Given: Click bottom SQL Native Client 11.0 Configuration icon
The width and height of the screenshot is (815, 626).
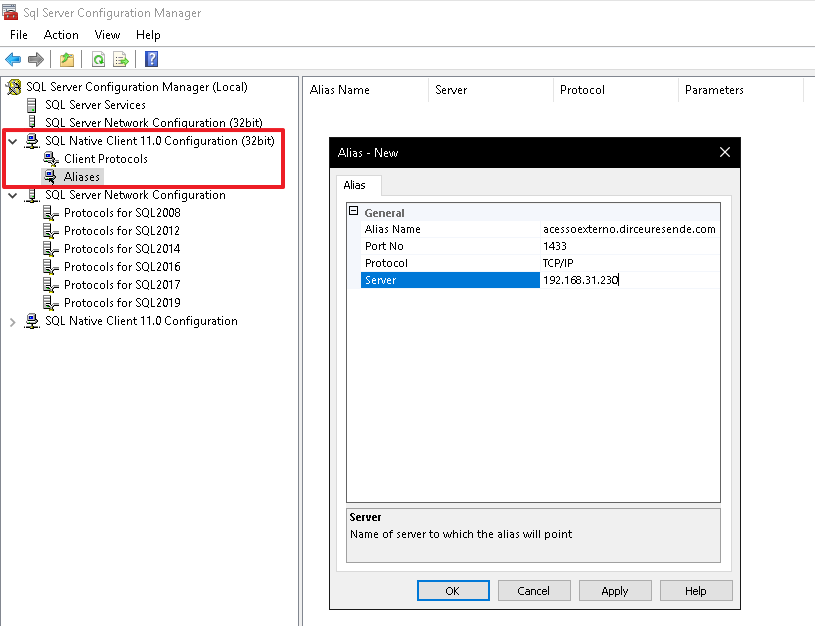Looking at the screenshot, I should (x=32, y=321).
